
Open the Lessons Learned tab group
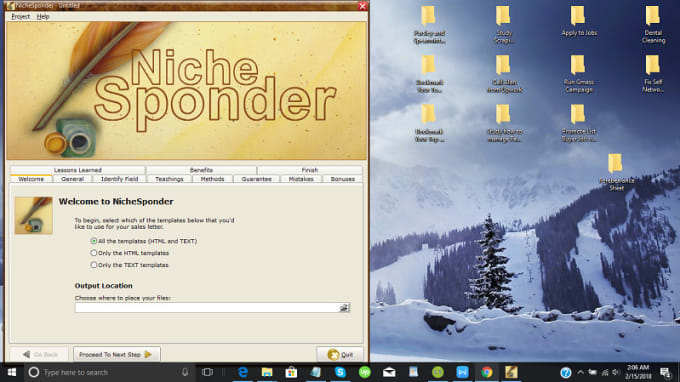tap(78, 170)
